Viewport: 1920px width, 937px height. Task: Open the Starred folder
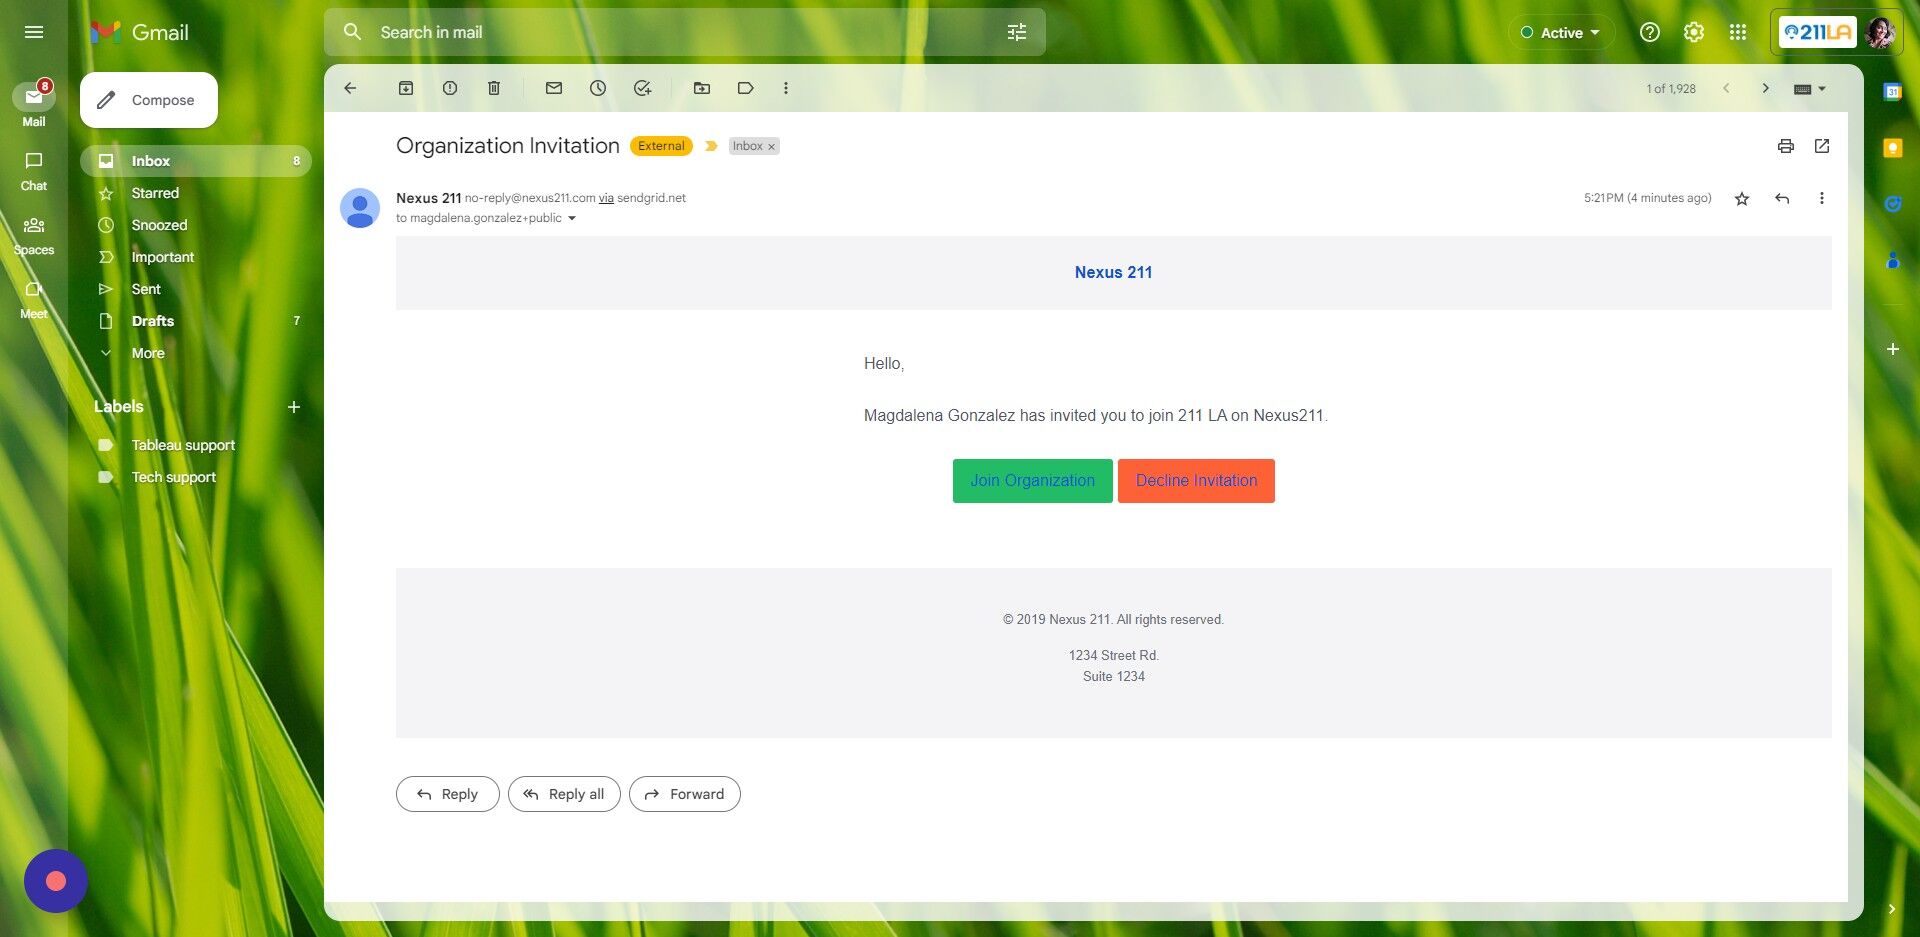(x=196, y=193)
